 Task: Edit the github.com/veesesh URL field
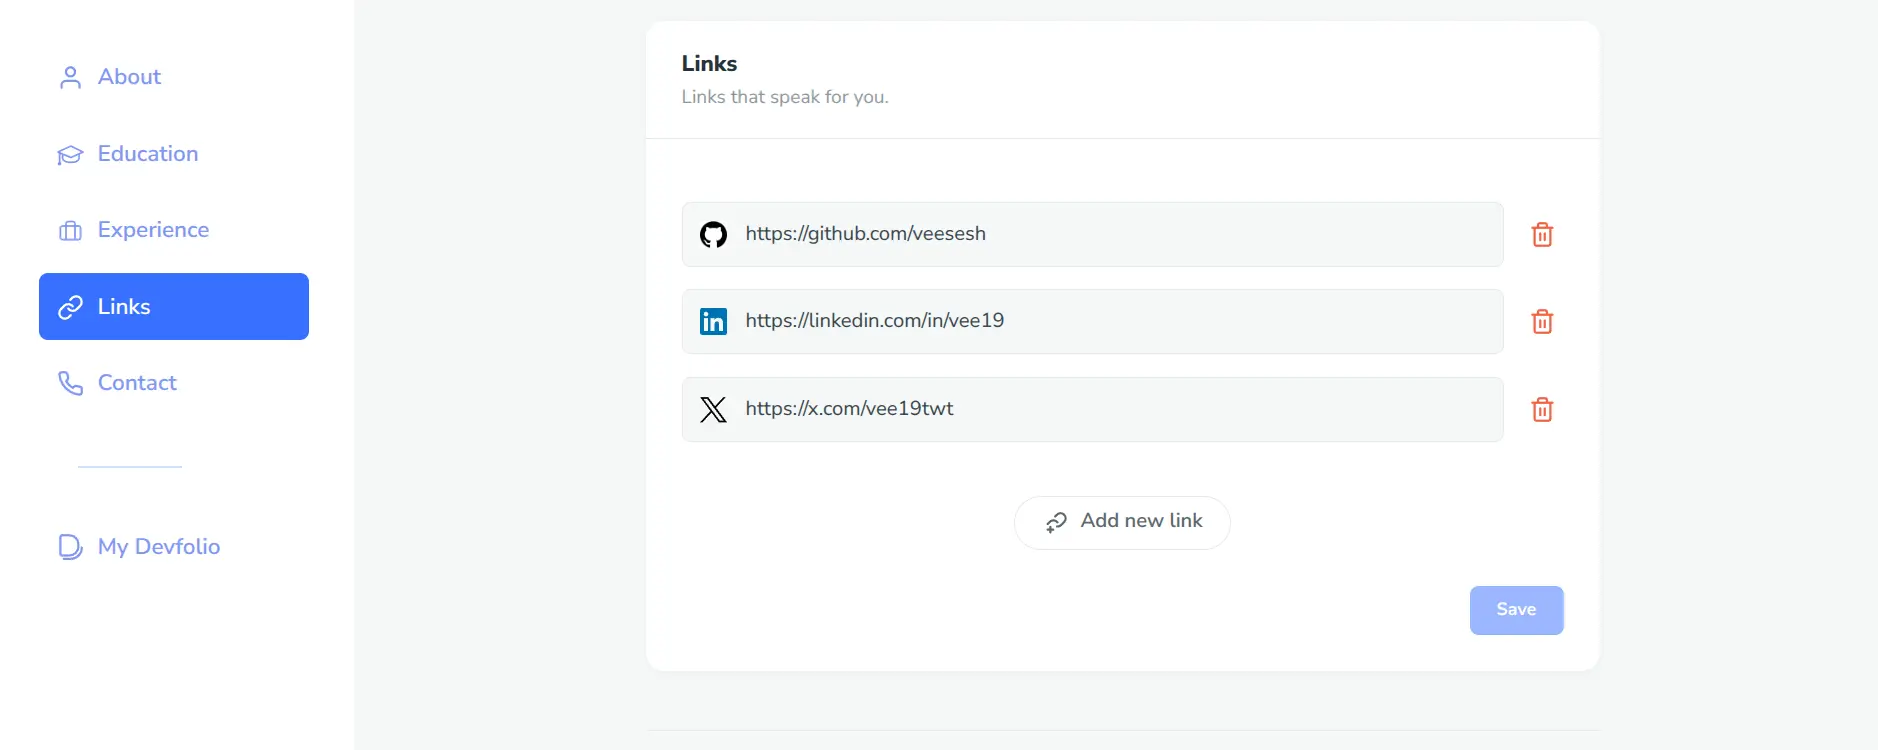(x=1092, y=234)
